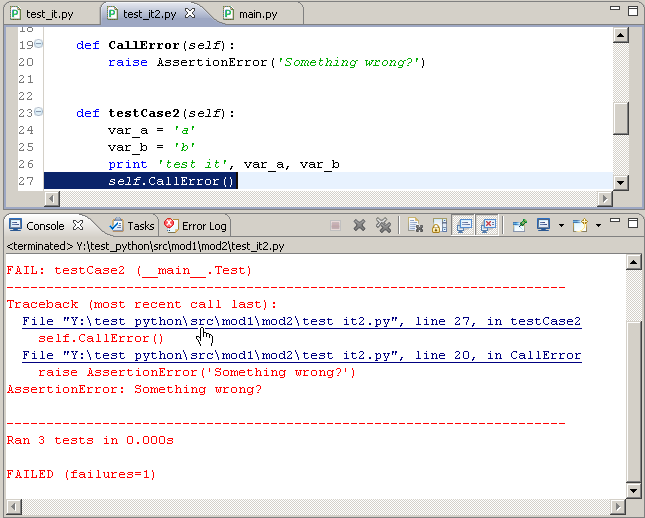Toggle show console when standard out changes
Image resolution: width=645 pixels, height=518 pixels.
coord(464,225)
